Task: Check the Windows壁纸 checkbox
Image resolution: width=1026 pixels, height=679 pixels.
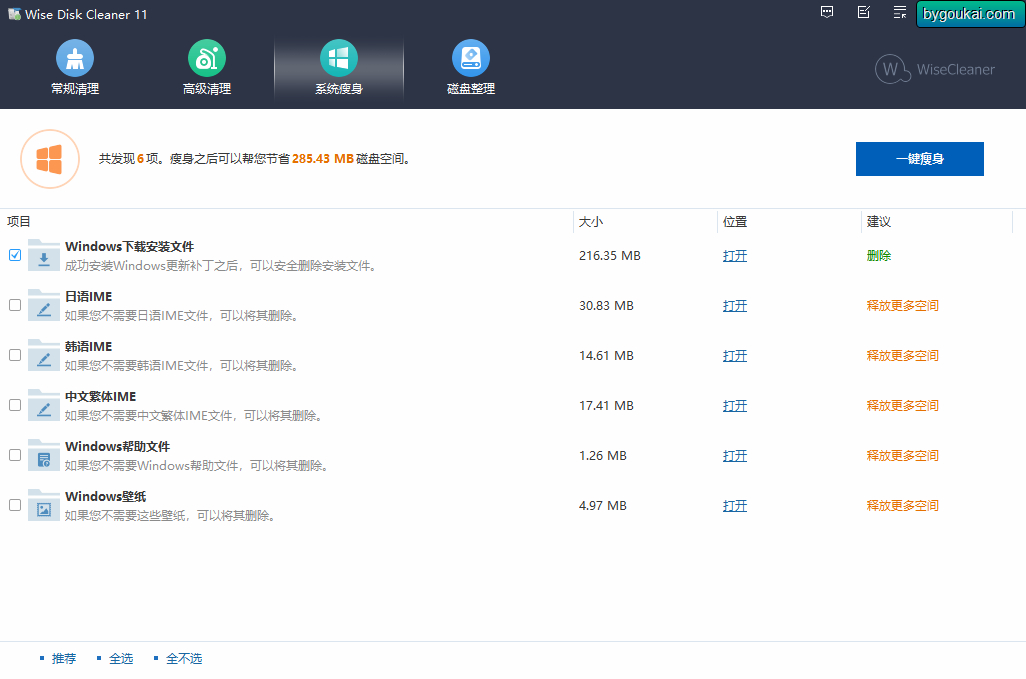Action: click(15, 505)
